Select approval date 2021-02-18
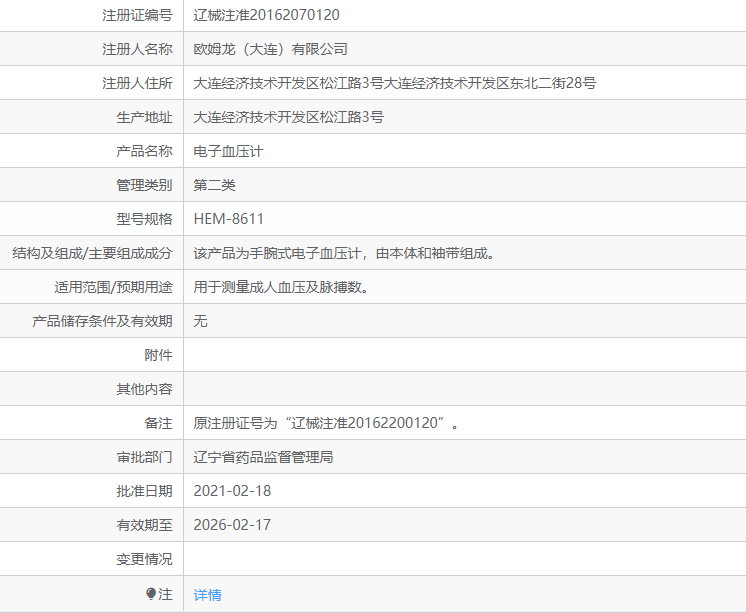Screen dimensions: 746x613 [x=232, y=491]
